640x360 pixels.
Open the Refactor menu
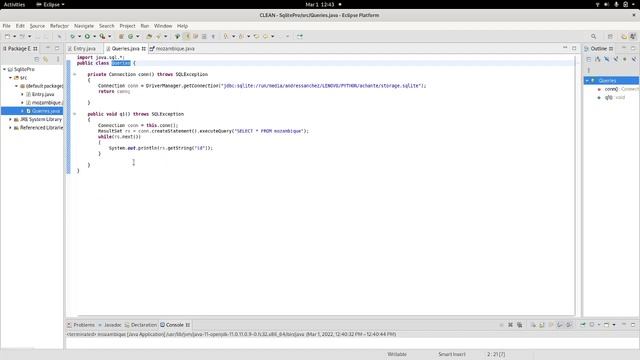59,26
